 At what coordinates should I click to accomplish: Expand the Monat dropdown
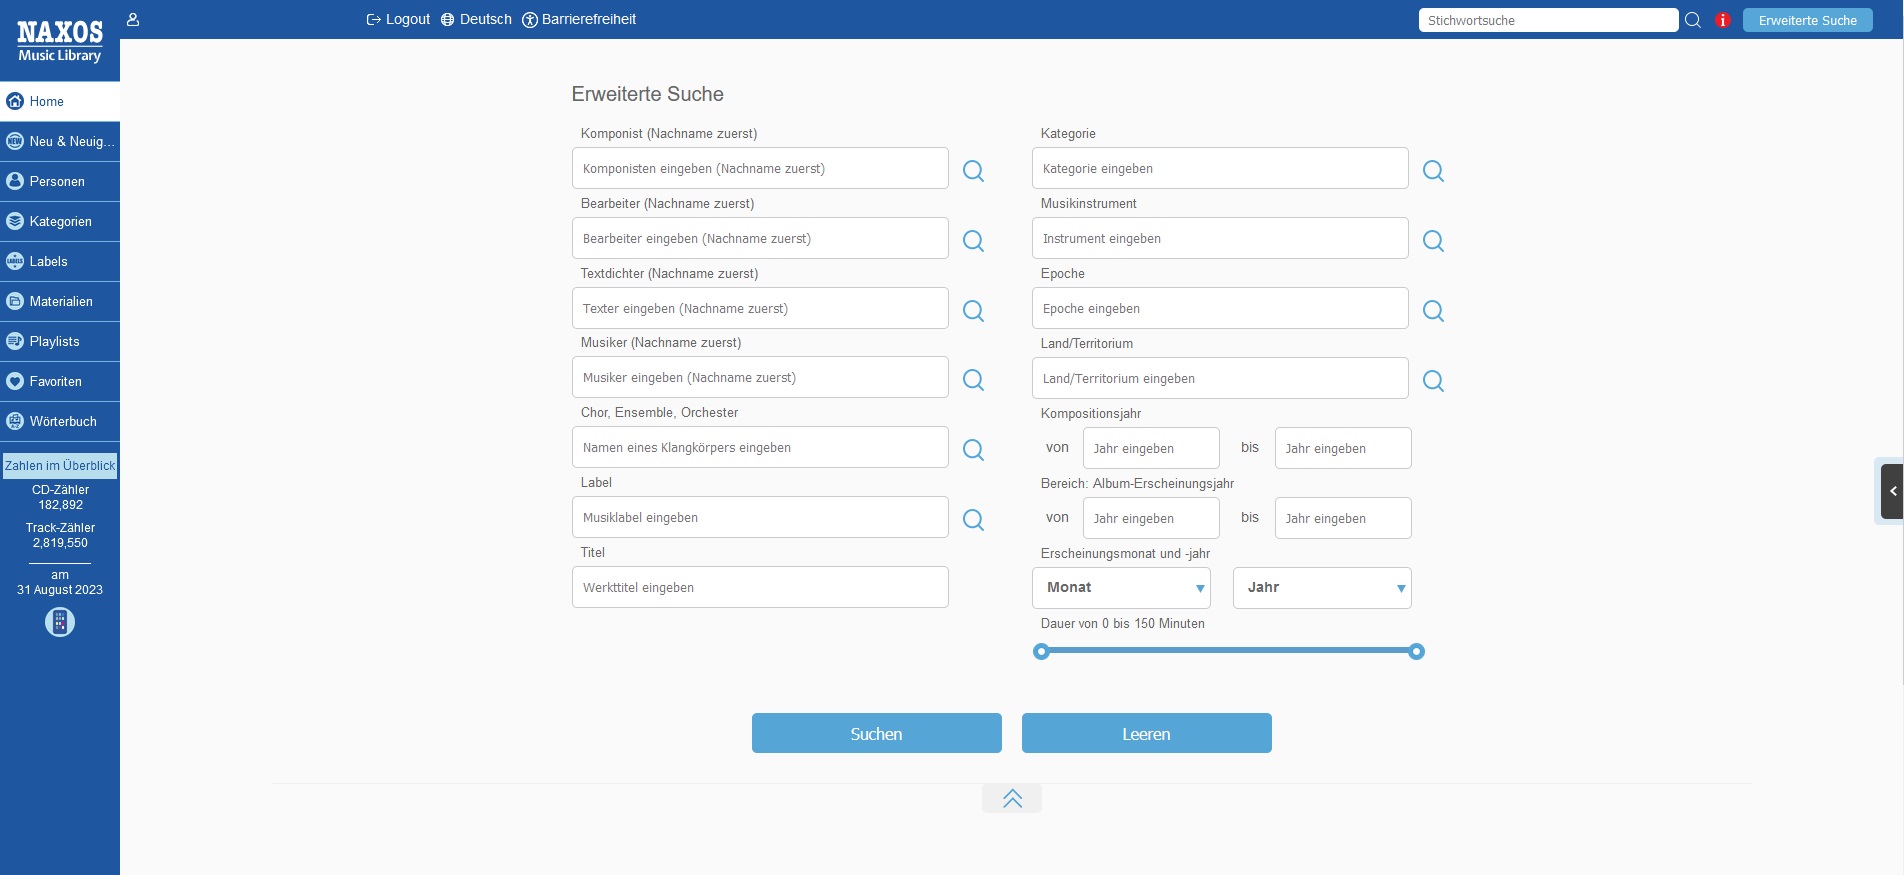pyautogui.click(x=1121, y=588)
